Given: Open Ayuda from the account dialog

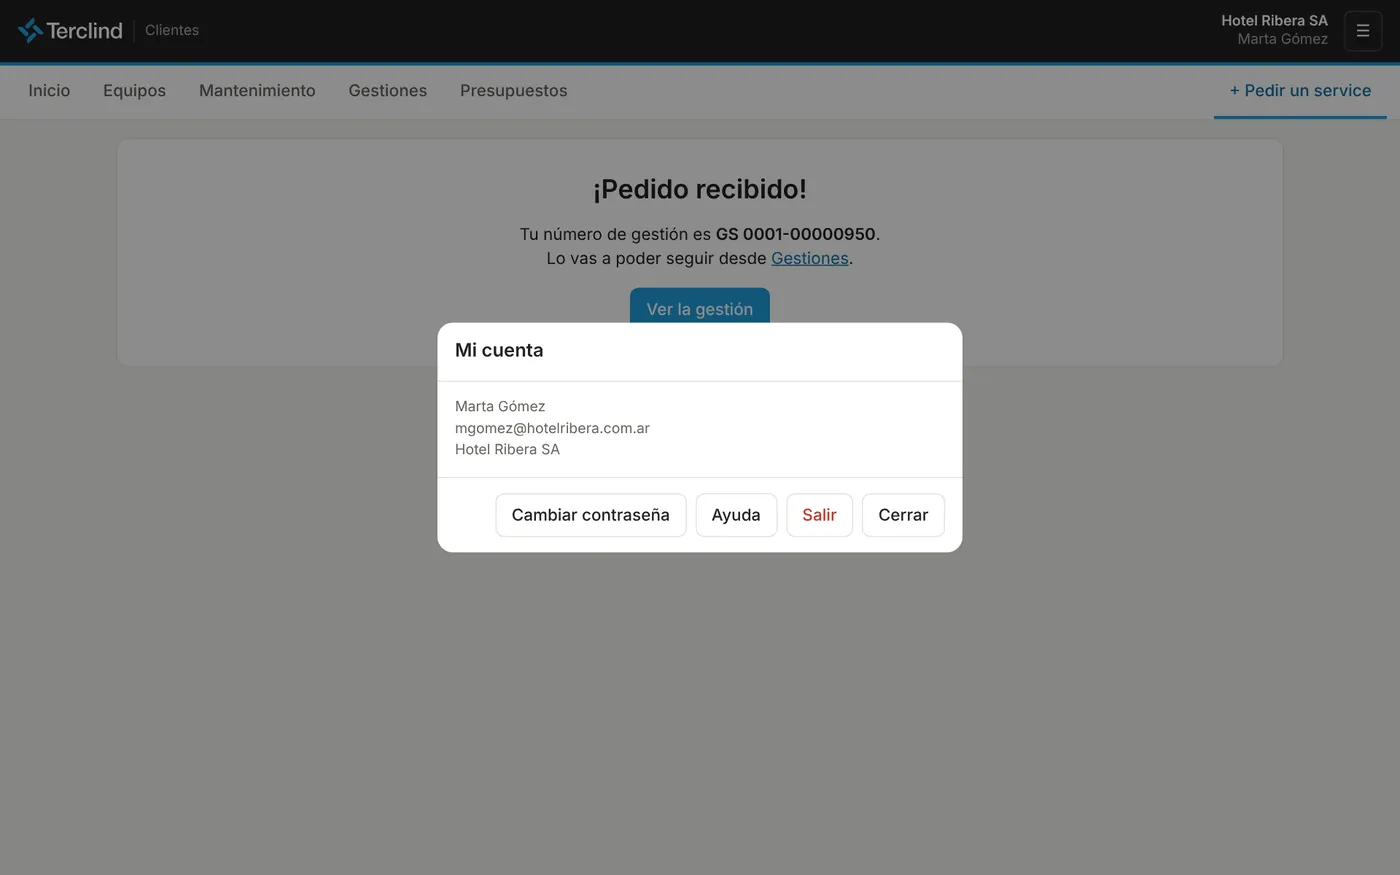Looking at the screenshot, I should [736, 515].
